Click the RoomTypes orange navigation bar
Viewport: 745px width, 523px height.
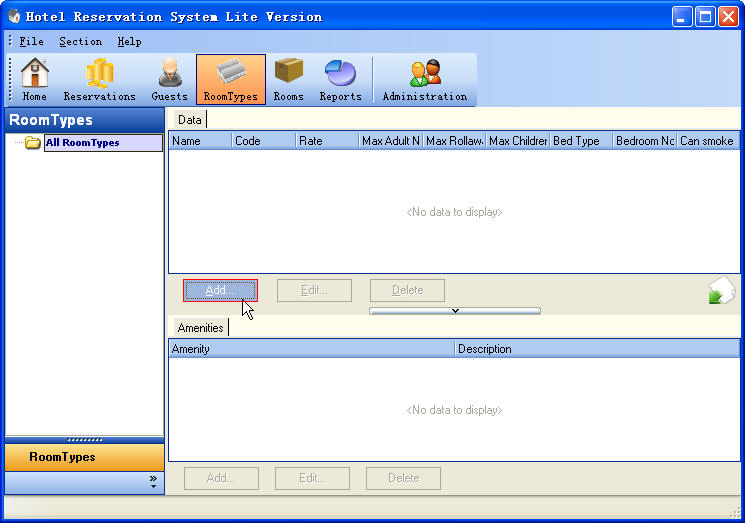click(84, 457)
